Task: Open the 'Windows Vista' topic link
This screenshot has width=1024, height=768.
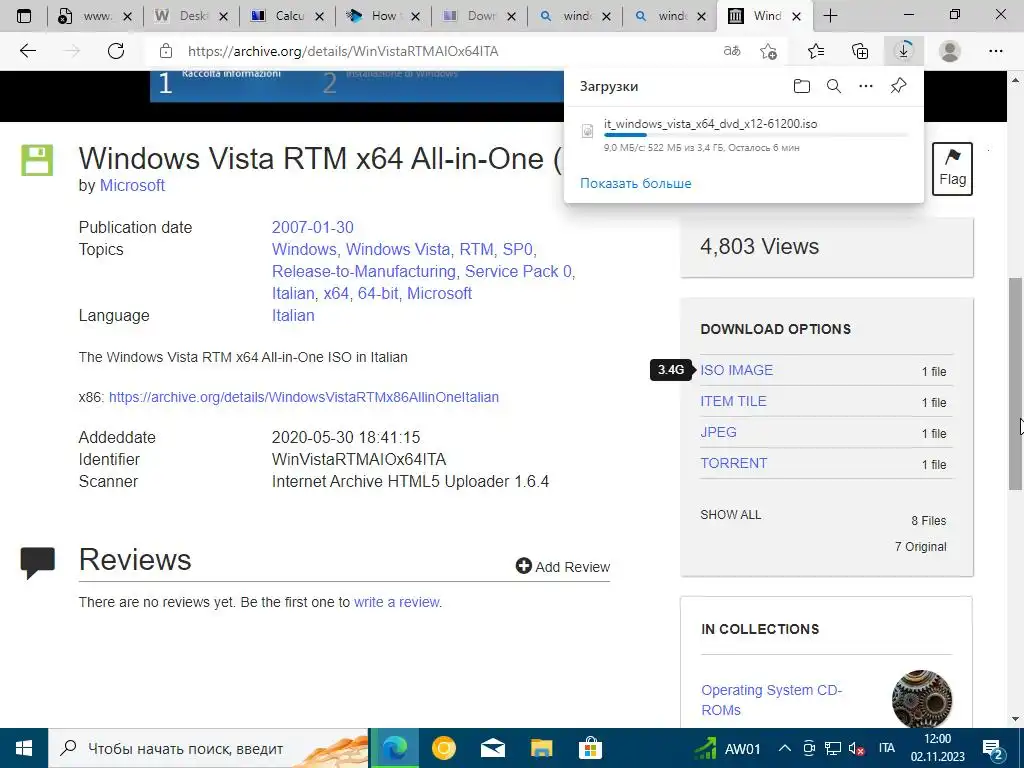Action: pos(398,249)
